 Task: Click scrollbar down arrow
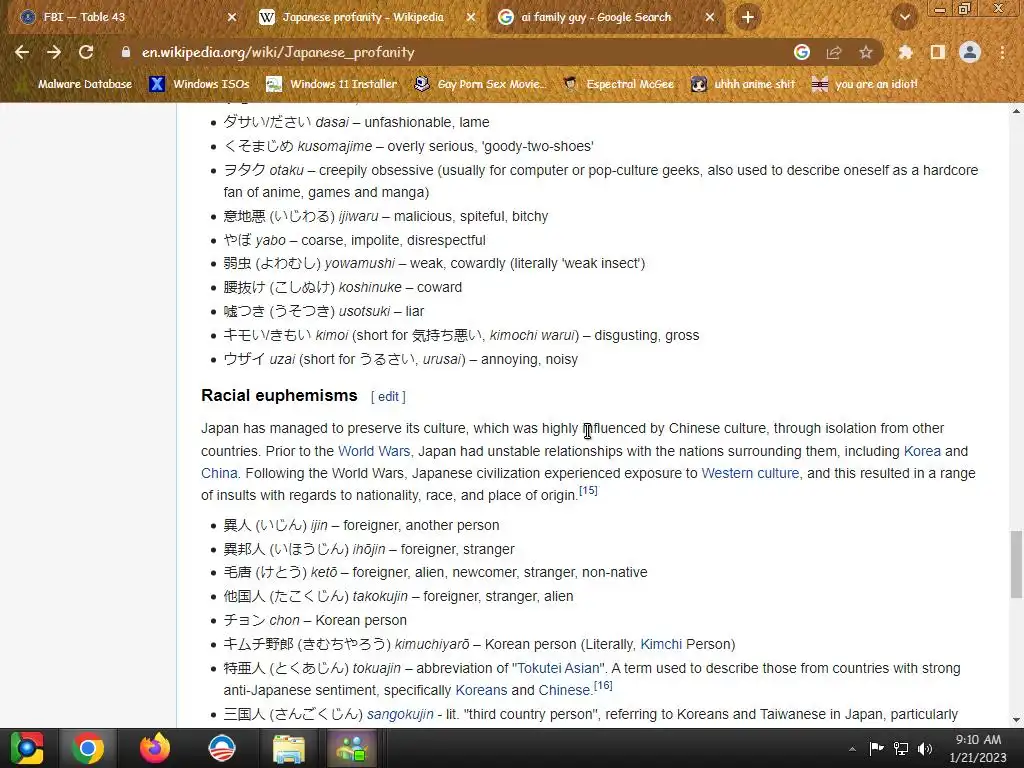[x=1016, y=720]
